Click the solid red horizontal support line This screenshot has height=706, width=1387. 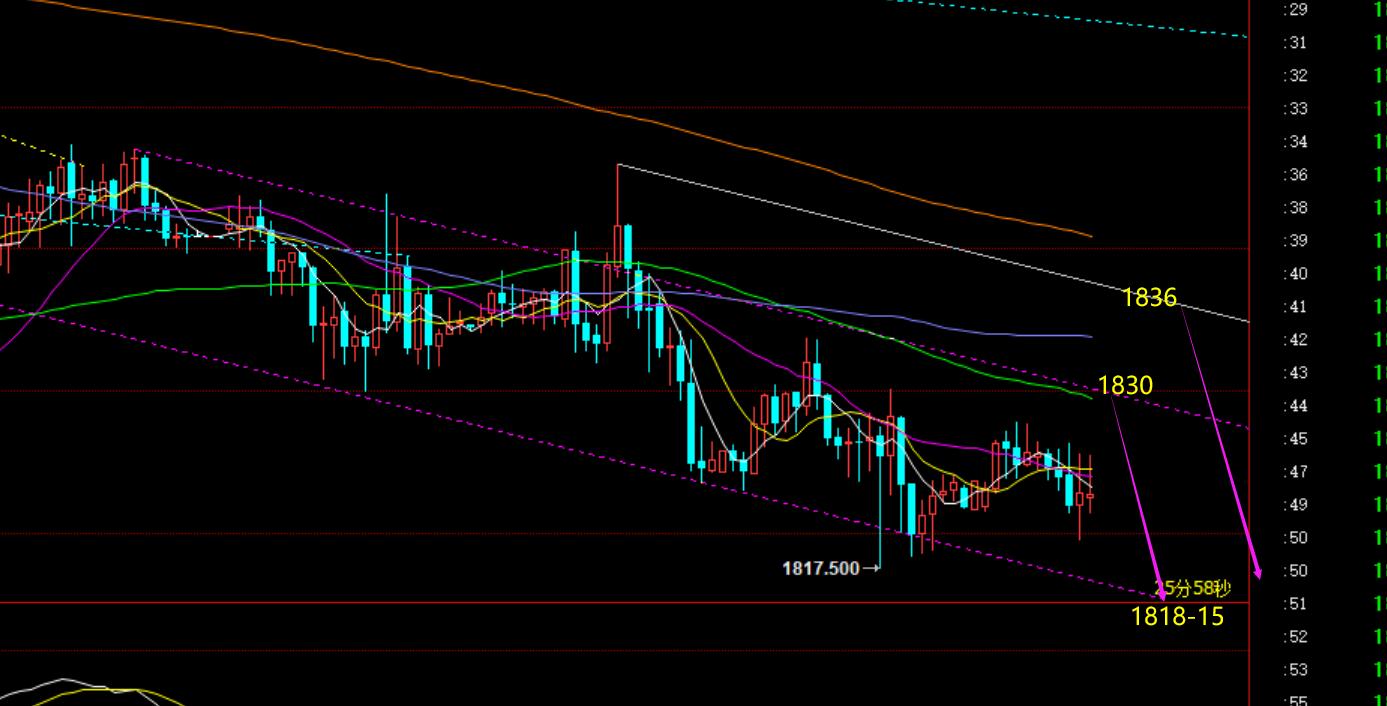point(600,602)
